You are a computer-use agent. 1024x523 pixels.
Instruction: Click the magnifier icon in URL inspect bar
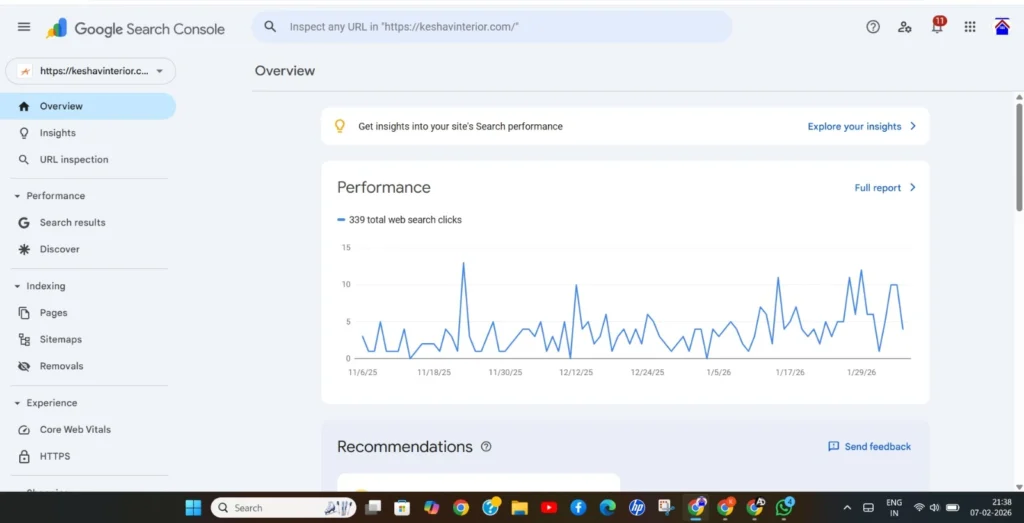pyautogui.click(x=270, y=27)
